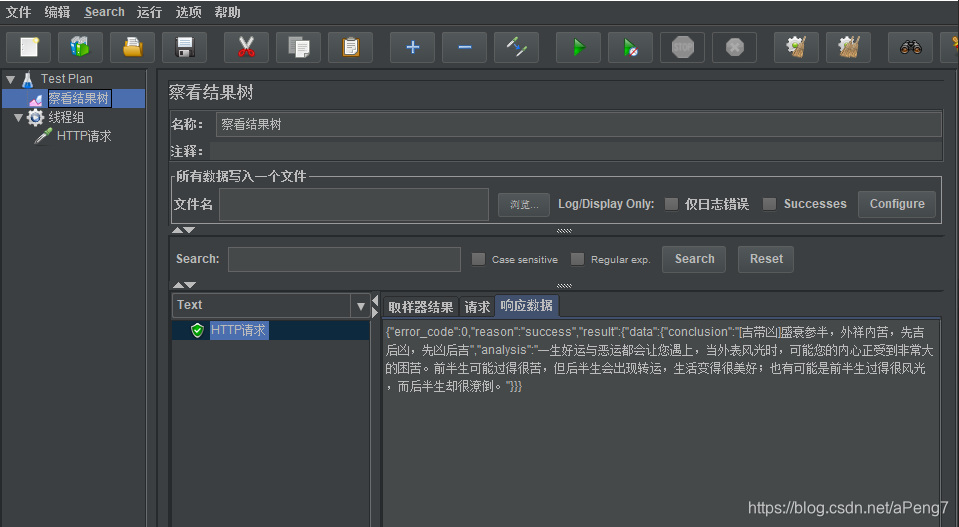Switch to the 取样器结果 tab

421,306
